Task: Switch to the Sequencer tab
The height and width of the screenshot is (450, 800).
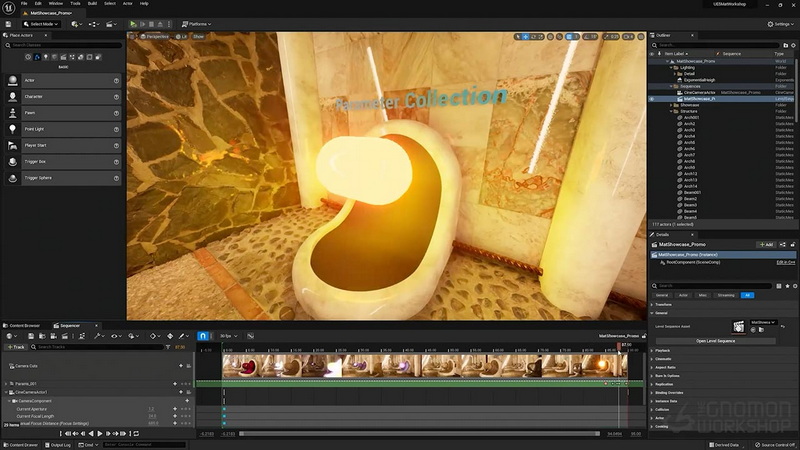Action: coord(70,326)
